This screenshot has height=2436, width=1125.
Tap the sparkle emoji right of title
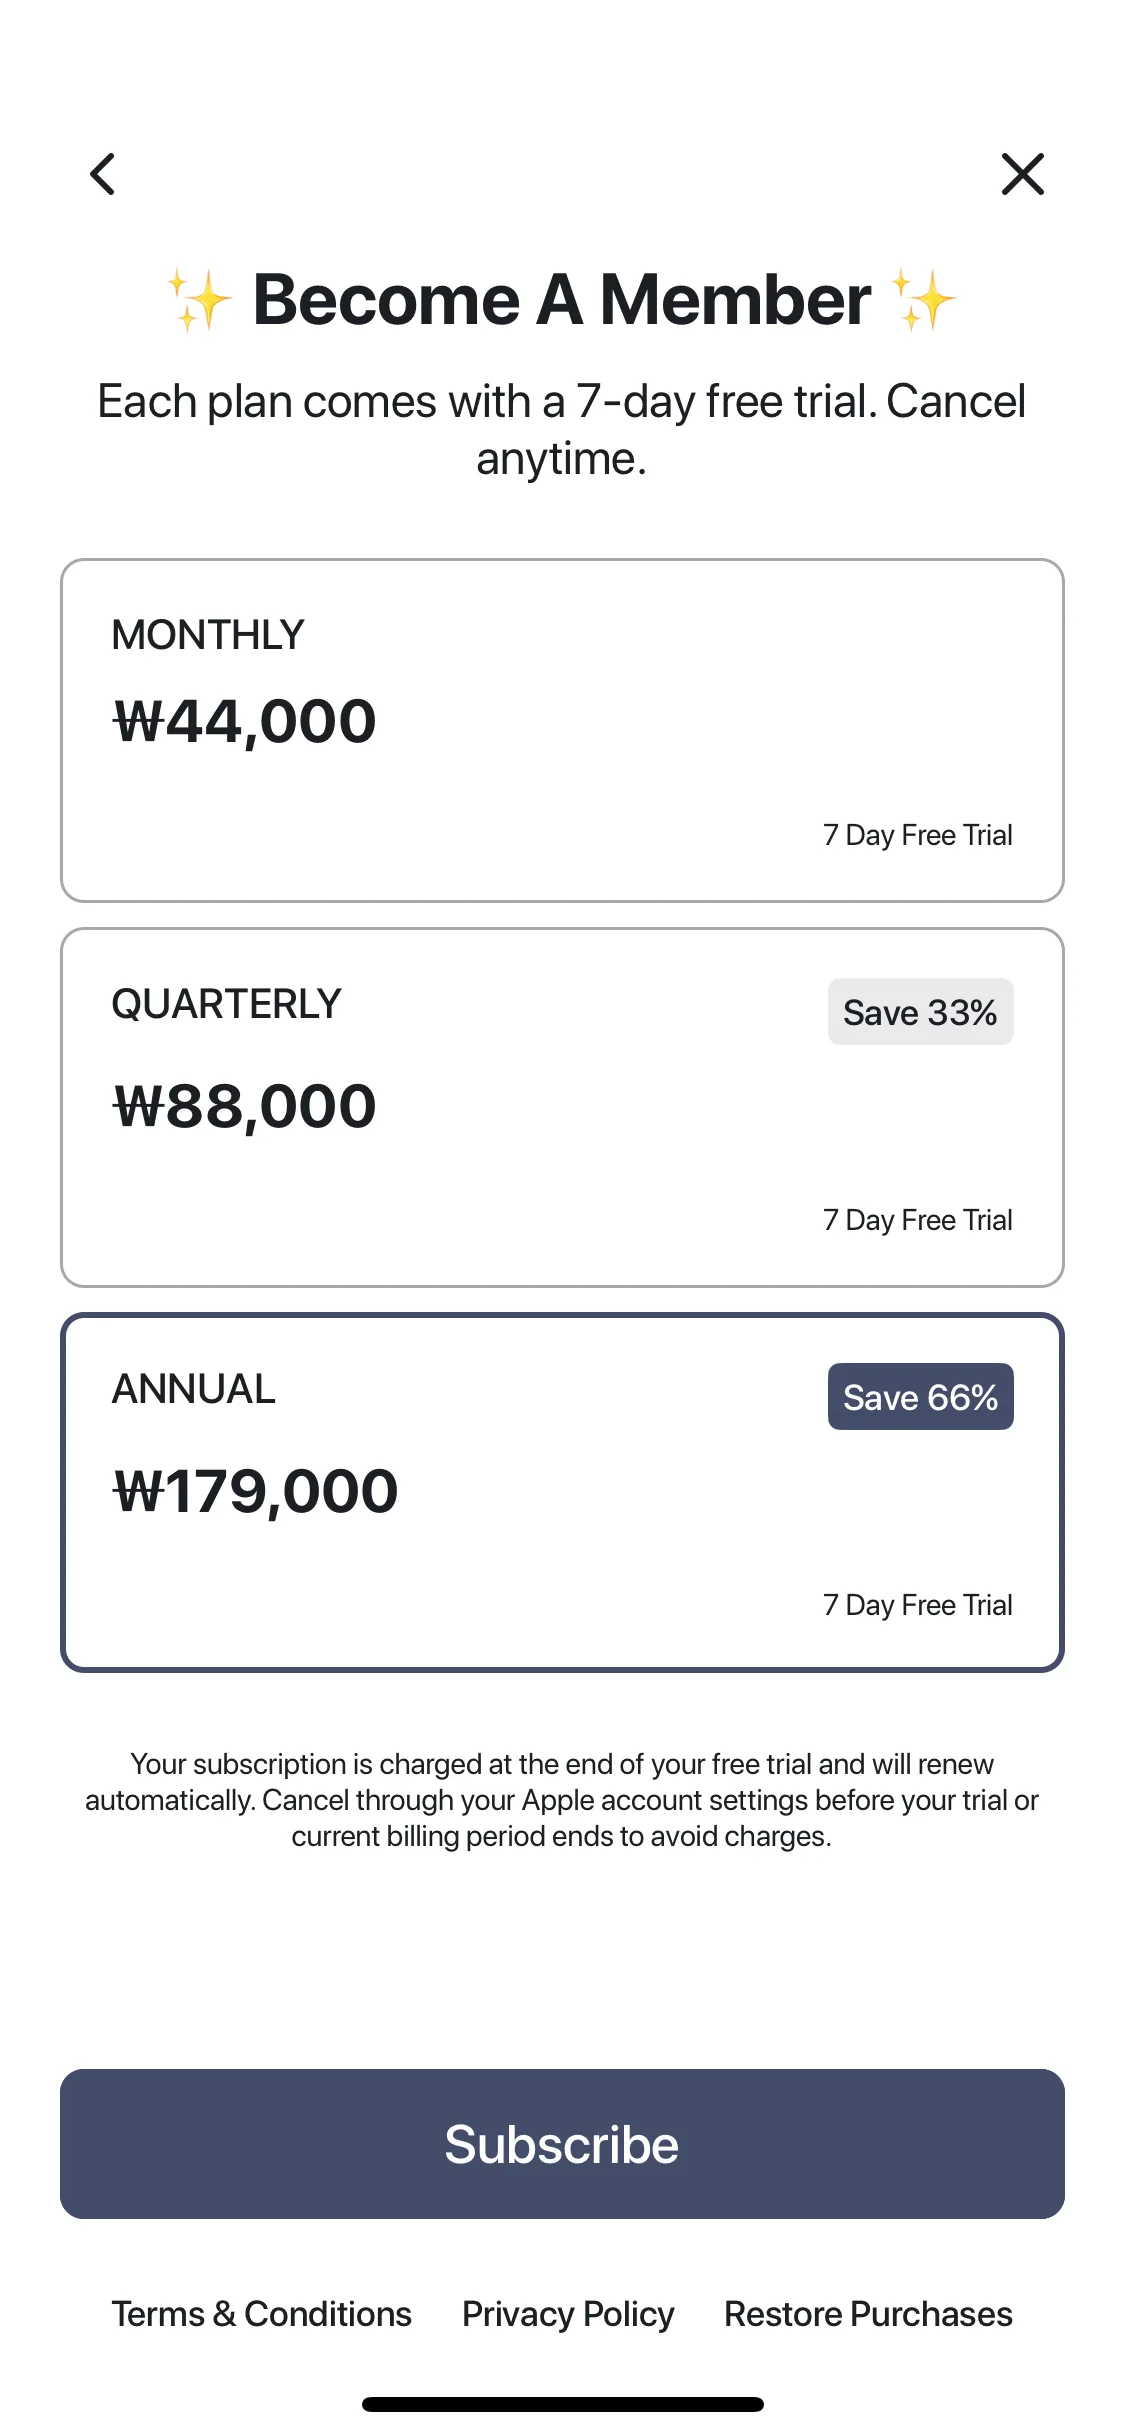pos(924,300)
